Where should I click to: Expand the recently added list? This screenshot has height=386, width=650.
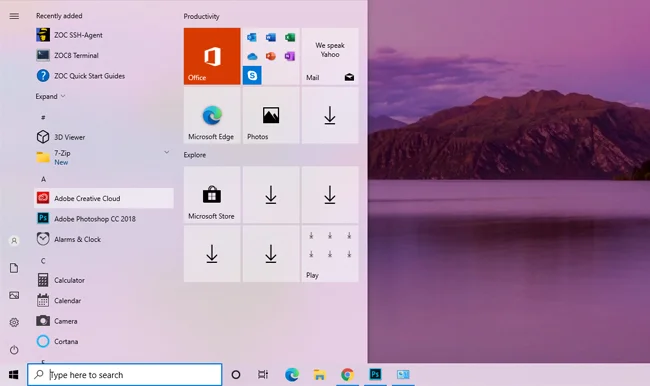click(50, 96)
